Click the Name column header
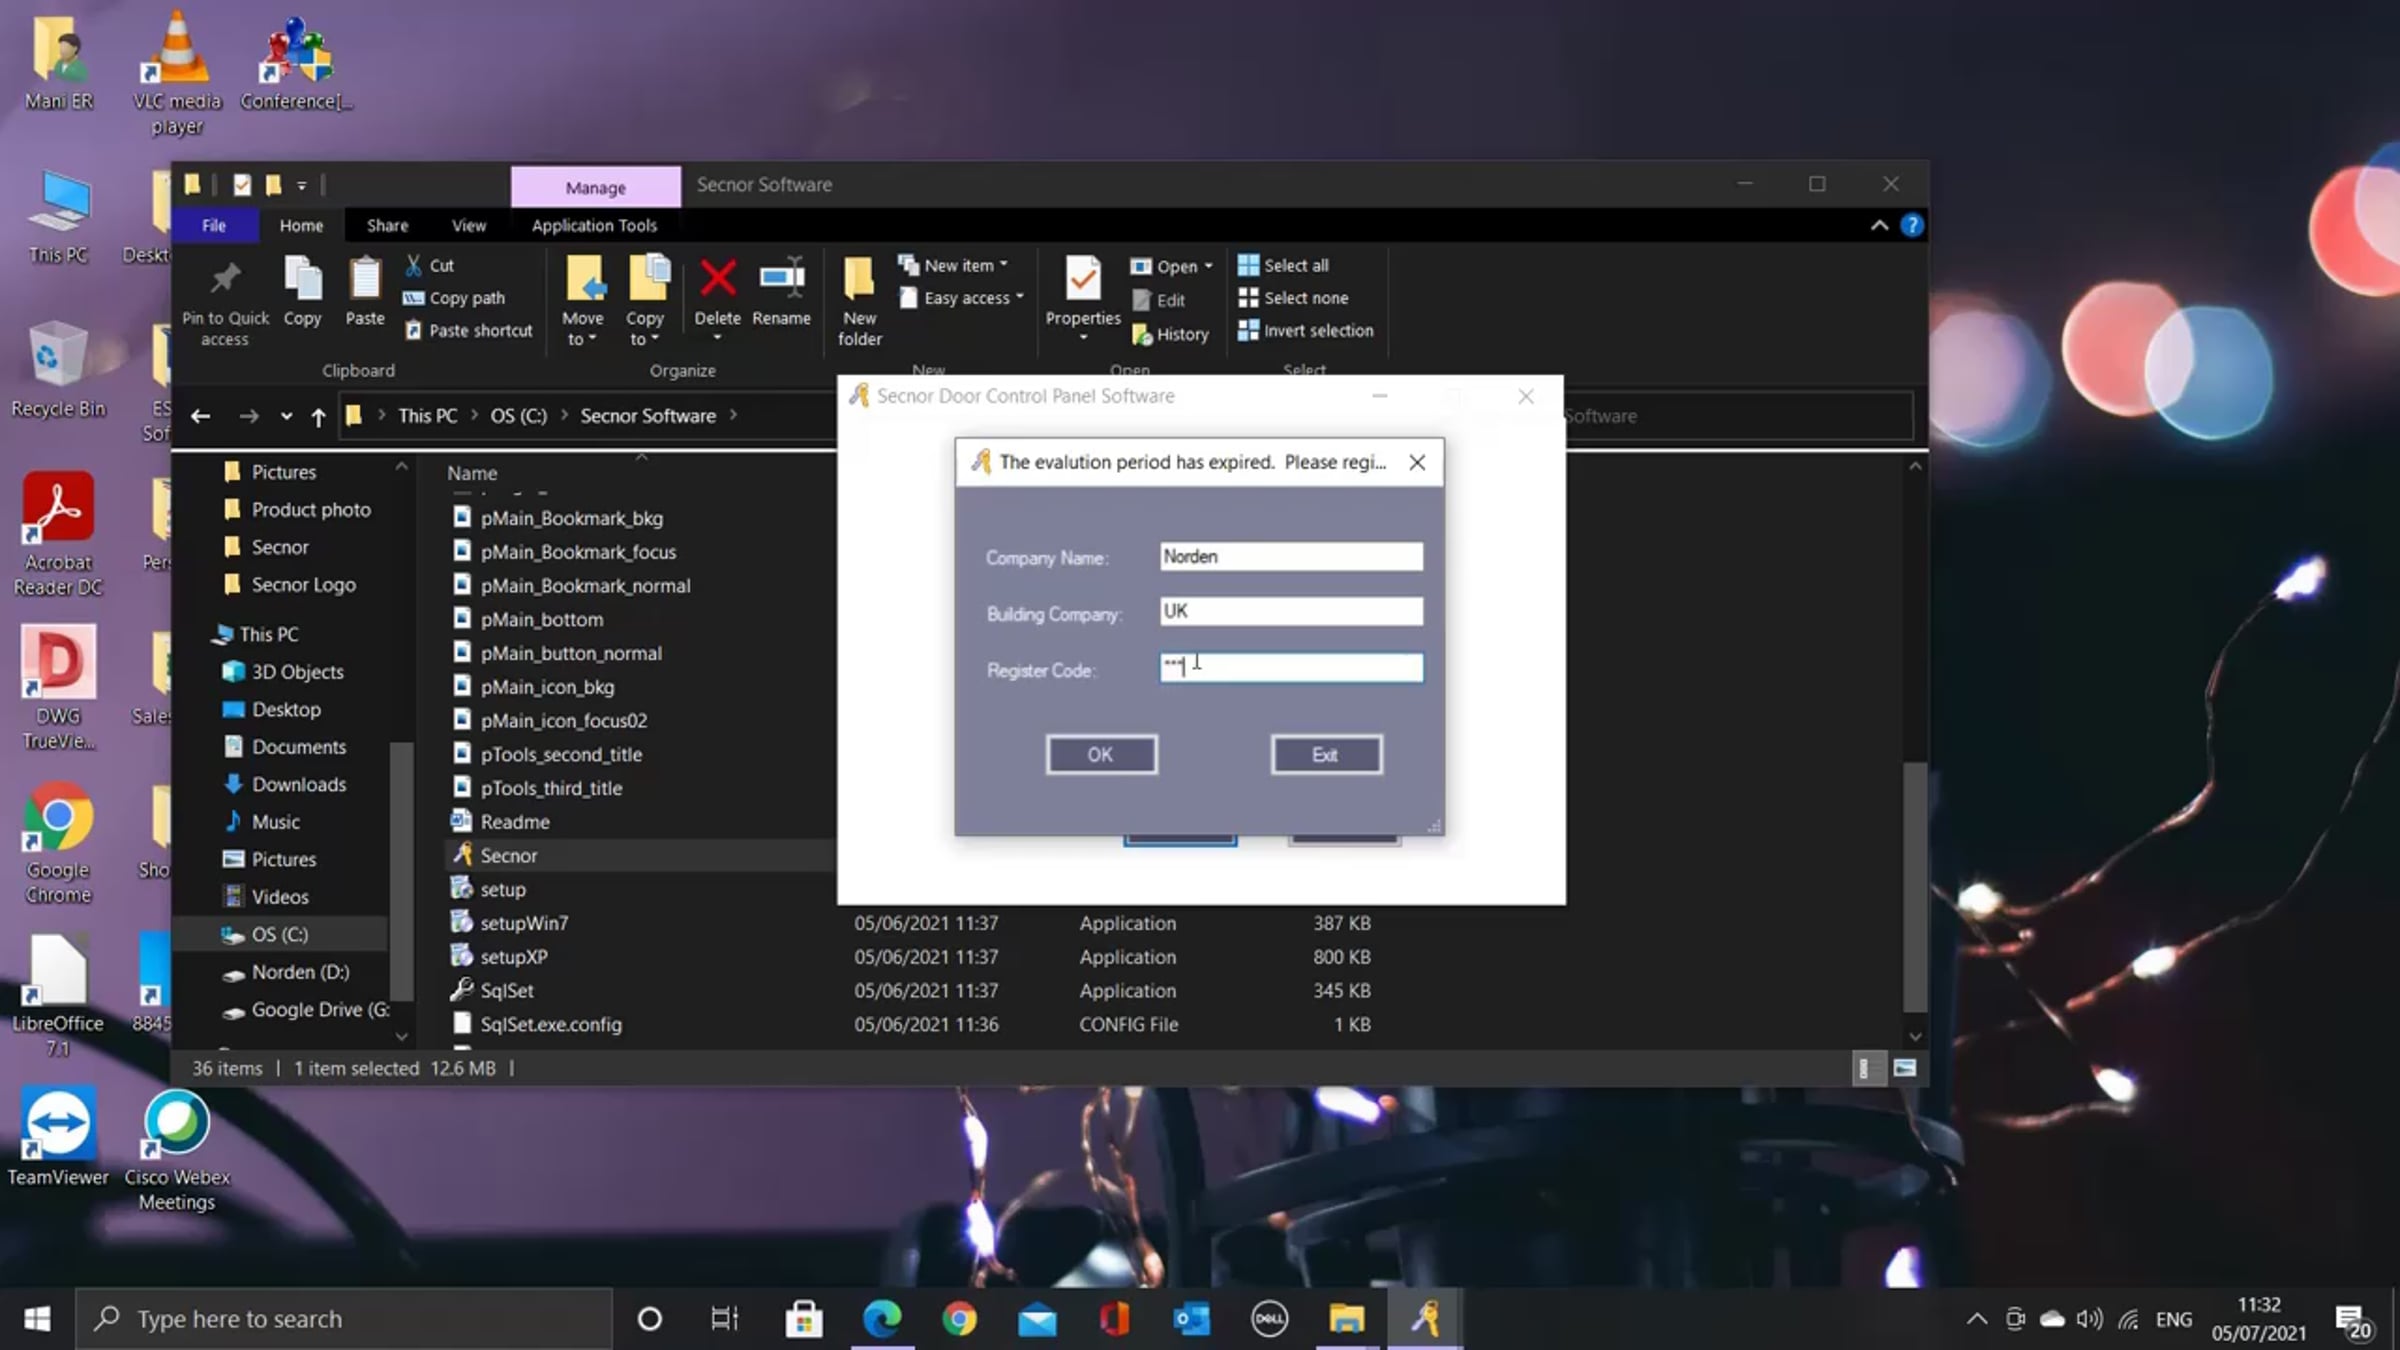 click(472, 473)
